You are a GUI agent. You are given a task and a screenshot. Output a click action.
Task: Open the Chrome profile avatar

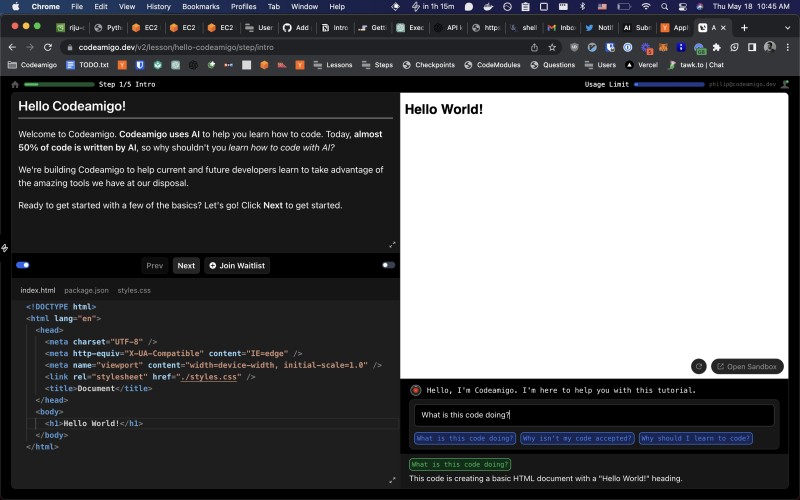770,47
